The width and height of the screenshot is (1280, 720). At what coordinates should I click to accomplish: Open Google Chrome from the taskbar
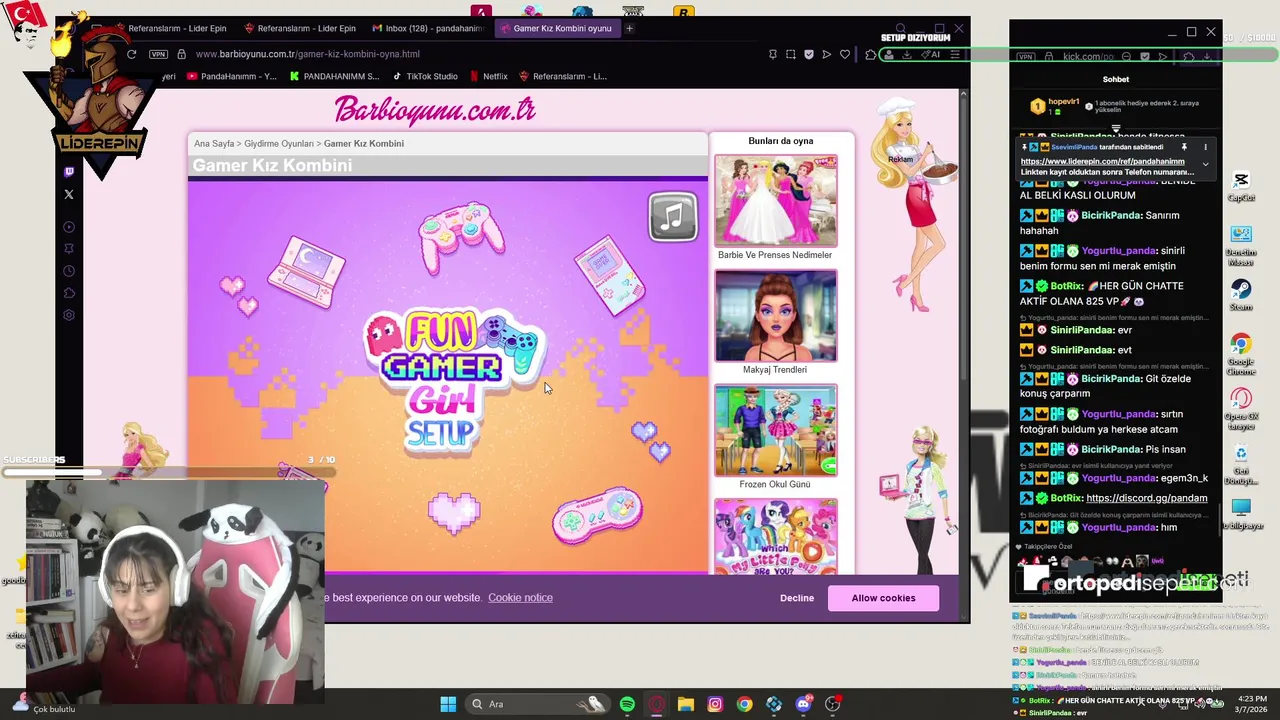pyautogui.click(x=744, y=704)
